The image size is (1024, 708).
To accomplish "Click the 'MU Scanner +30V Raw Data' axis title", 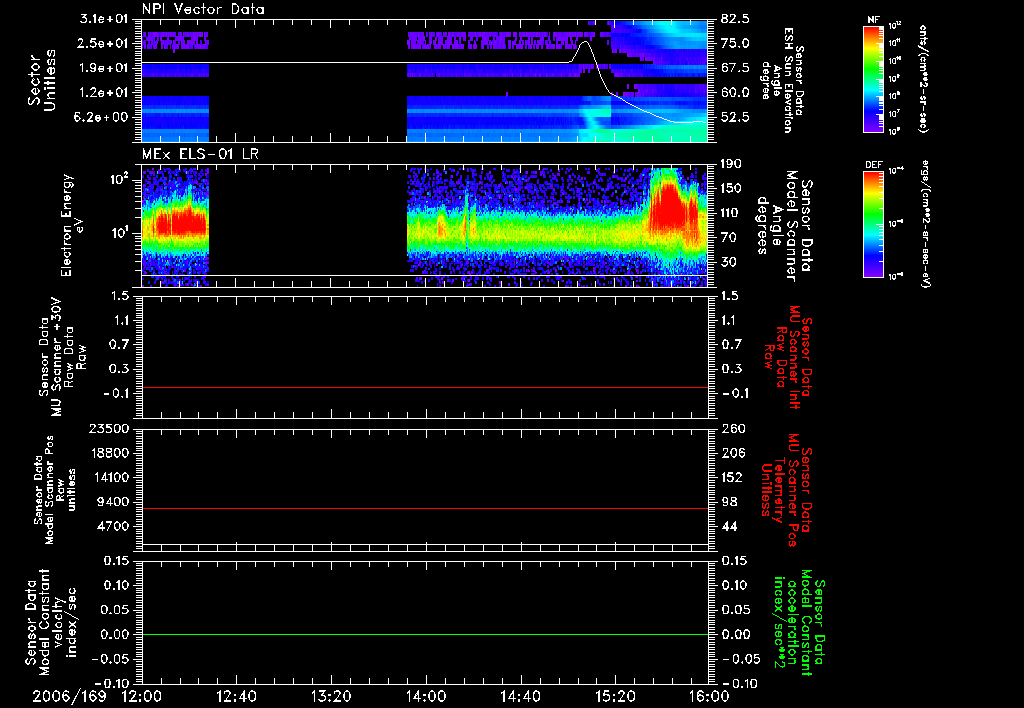I will (63, 357).
